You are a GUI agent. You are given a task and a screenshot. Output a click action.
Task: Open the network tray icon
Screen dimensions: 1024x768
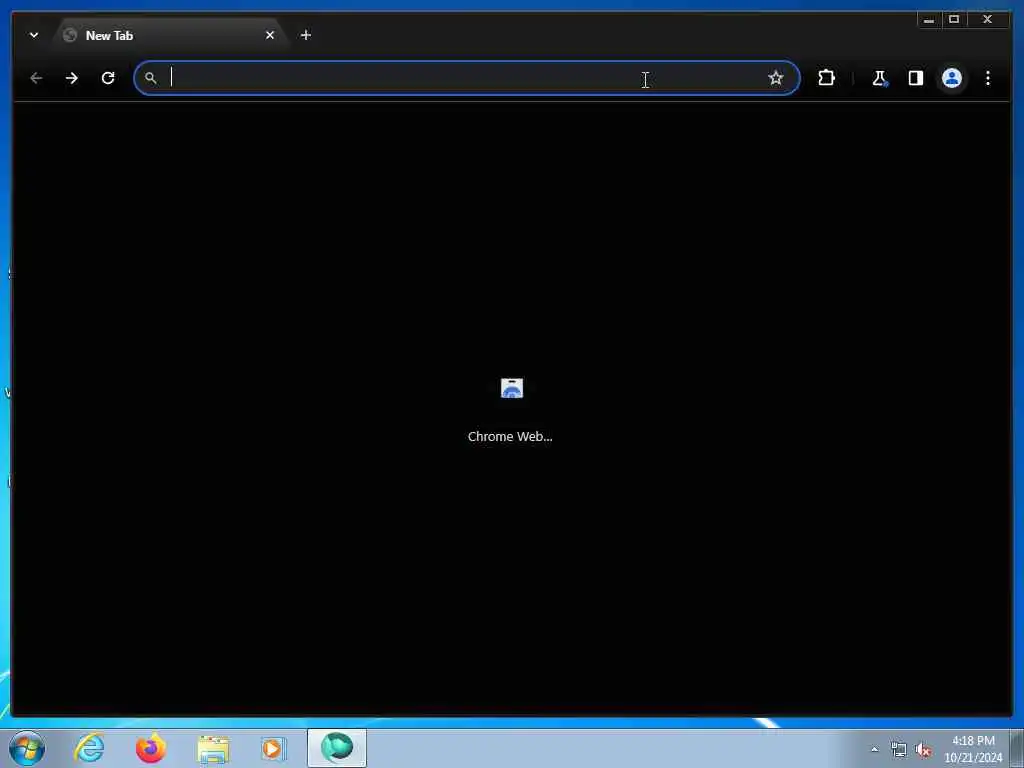899,750
